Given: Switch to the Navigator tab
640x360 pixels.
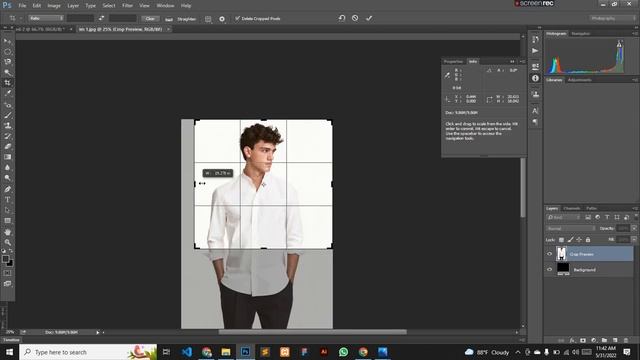Looking at the screenshot, I should pyautogui.click(x=580, y=33).
